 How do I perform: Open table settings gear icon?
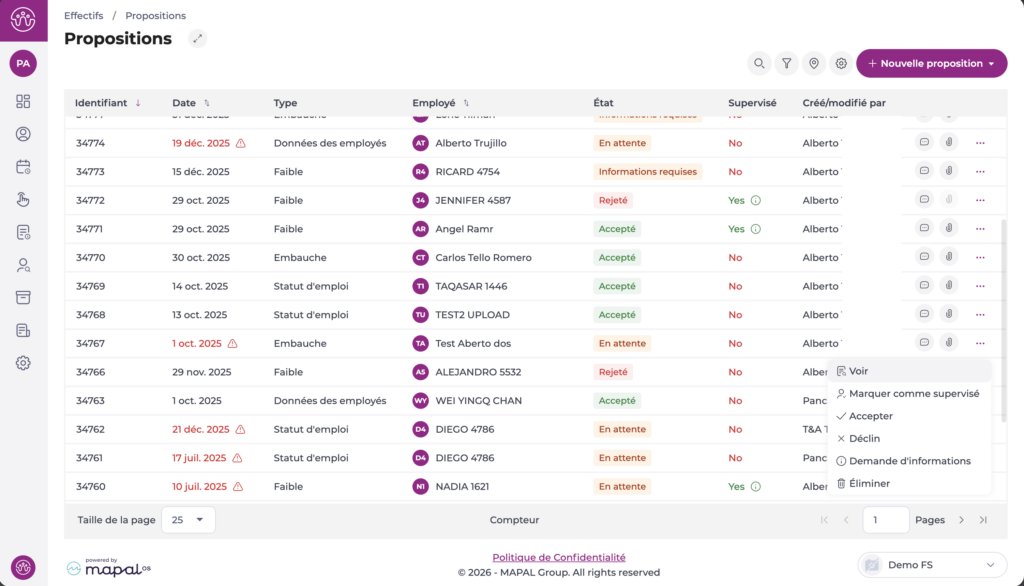pyautogui.click(x=841, y=64)
